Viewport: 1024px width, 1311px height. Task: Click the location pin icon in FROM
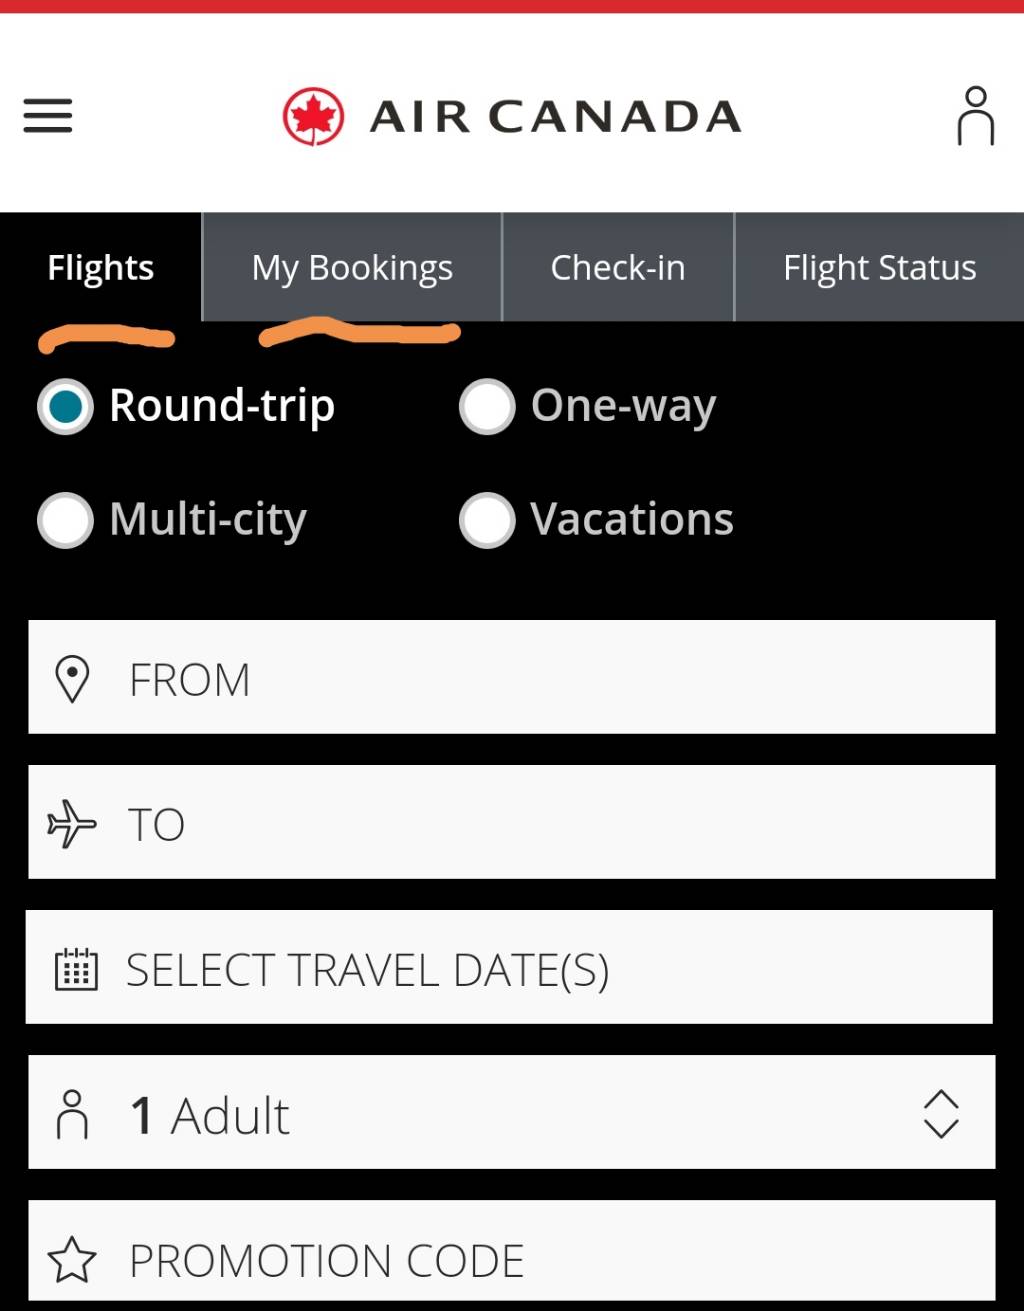[x=72, y=679]
